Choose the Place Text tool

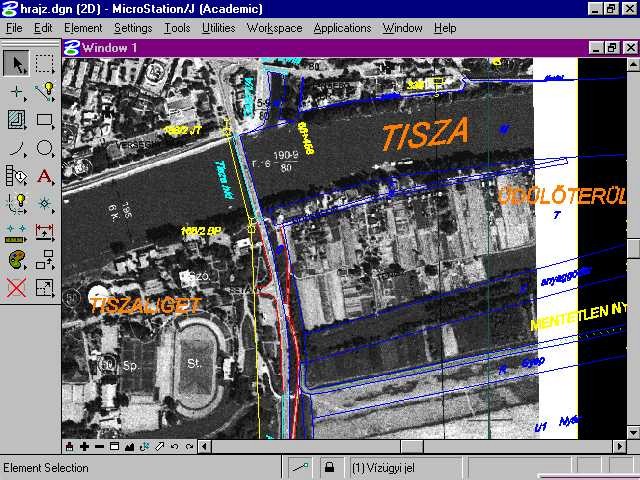(45, 176)
